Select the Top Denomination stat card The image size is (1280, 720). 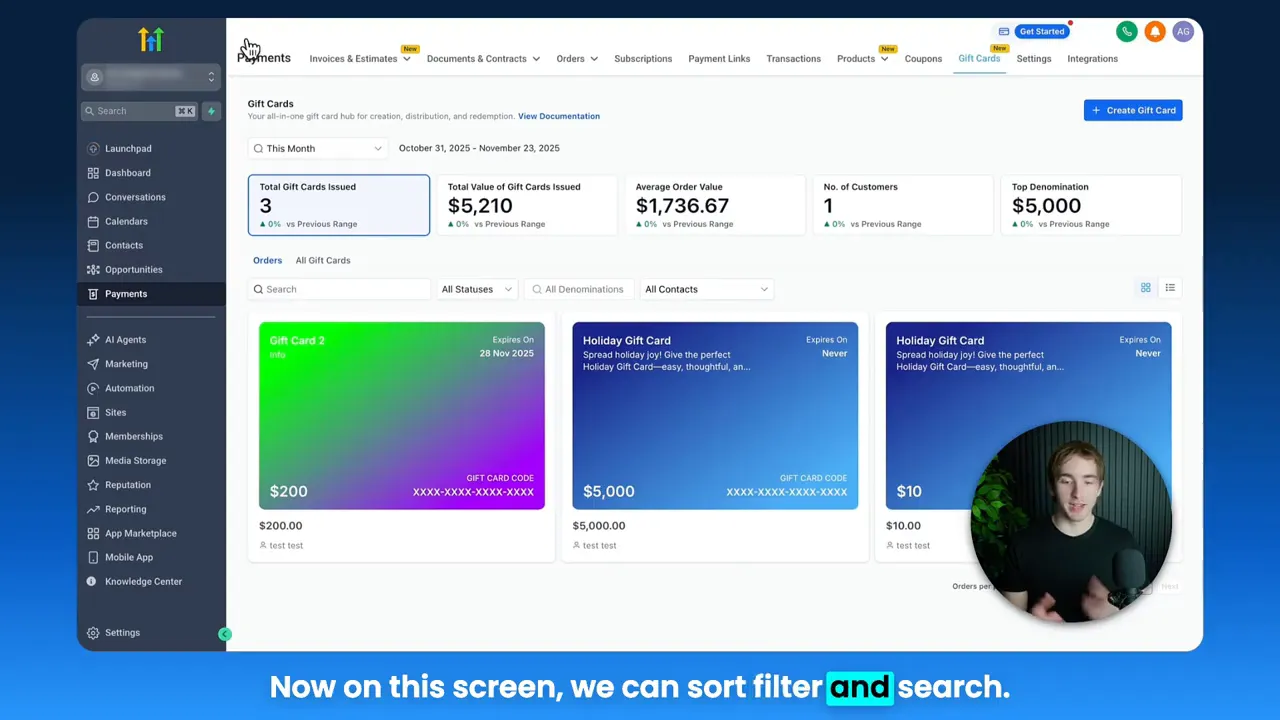pos(1091,205)
